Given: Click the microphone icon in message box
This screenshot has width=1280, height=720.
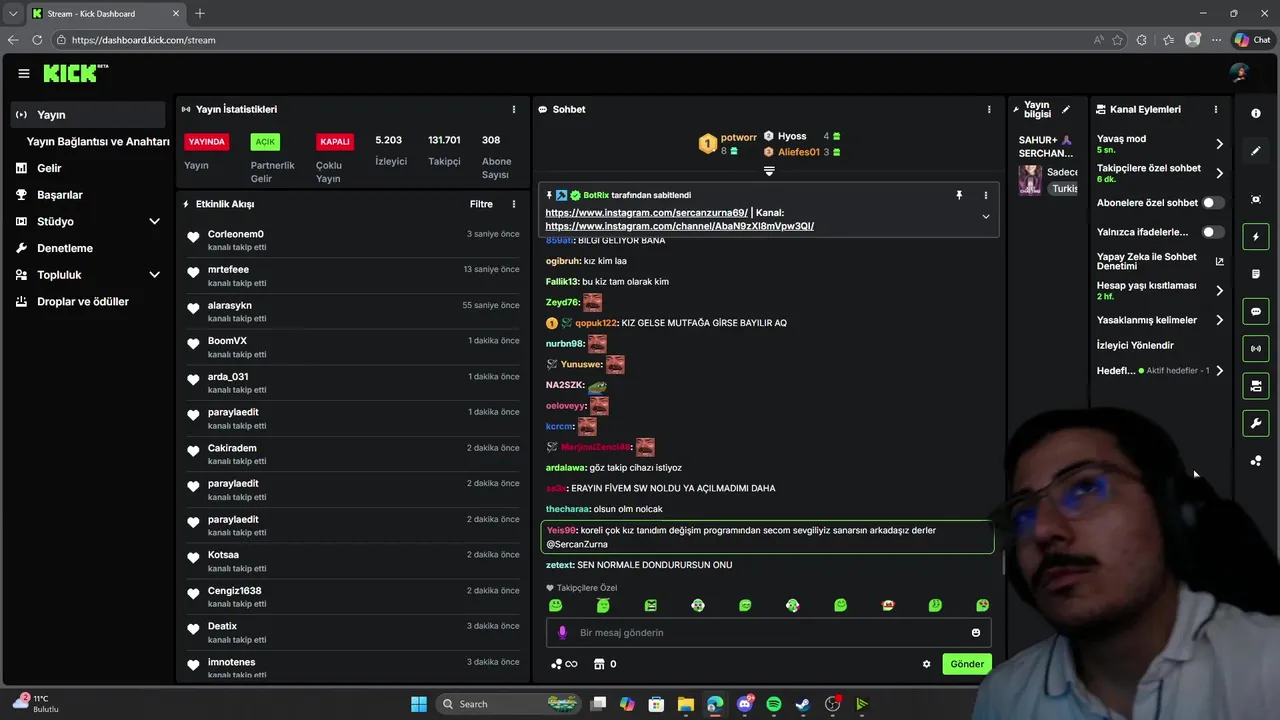Looking at the screenshot, I should click(562, 632).
